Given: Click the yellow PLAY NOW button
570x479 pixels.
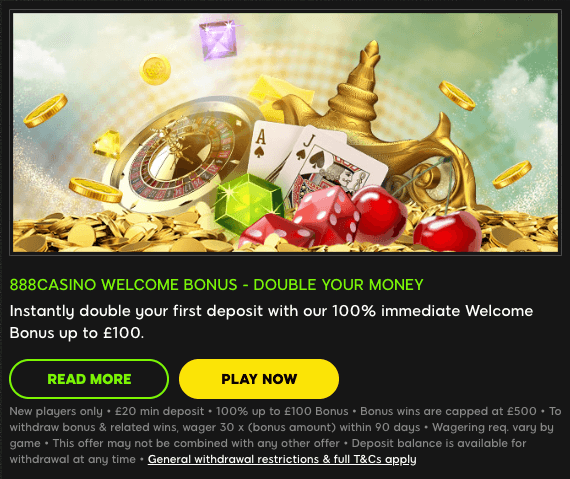Looking at the screenshot, I should [259, 379].
